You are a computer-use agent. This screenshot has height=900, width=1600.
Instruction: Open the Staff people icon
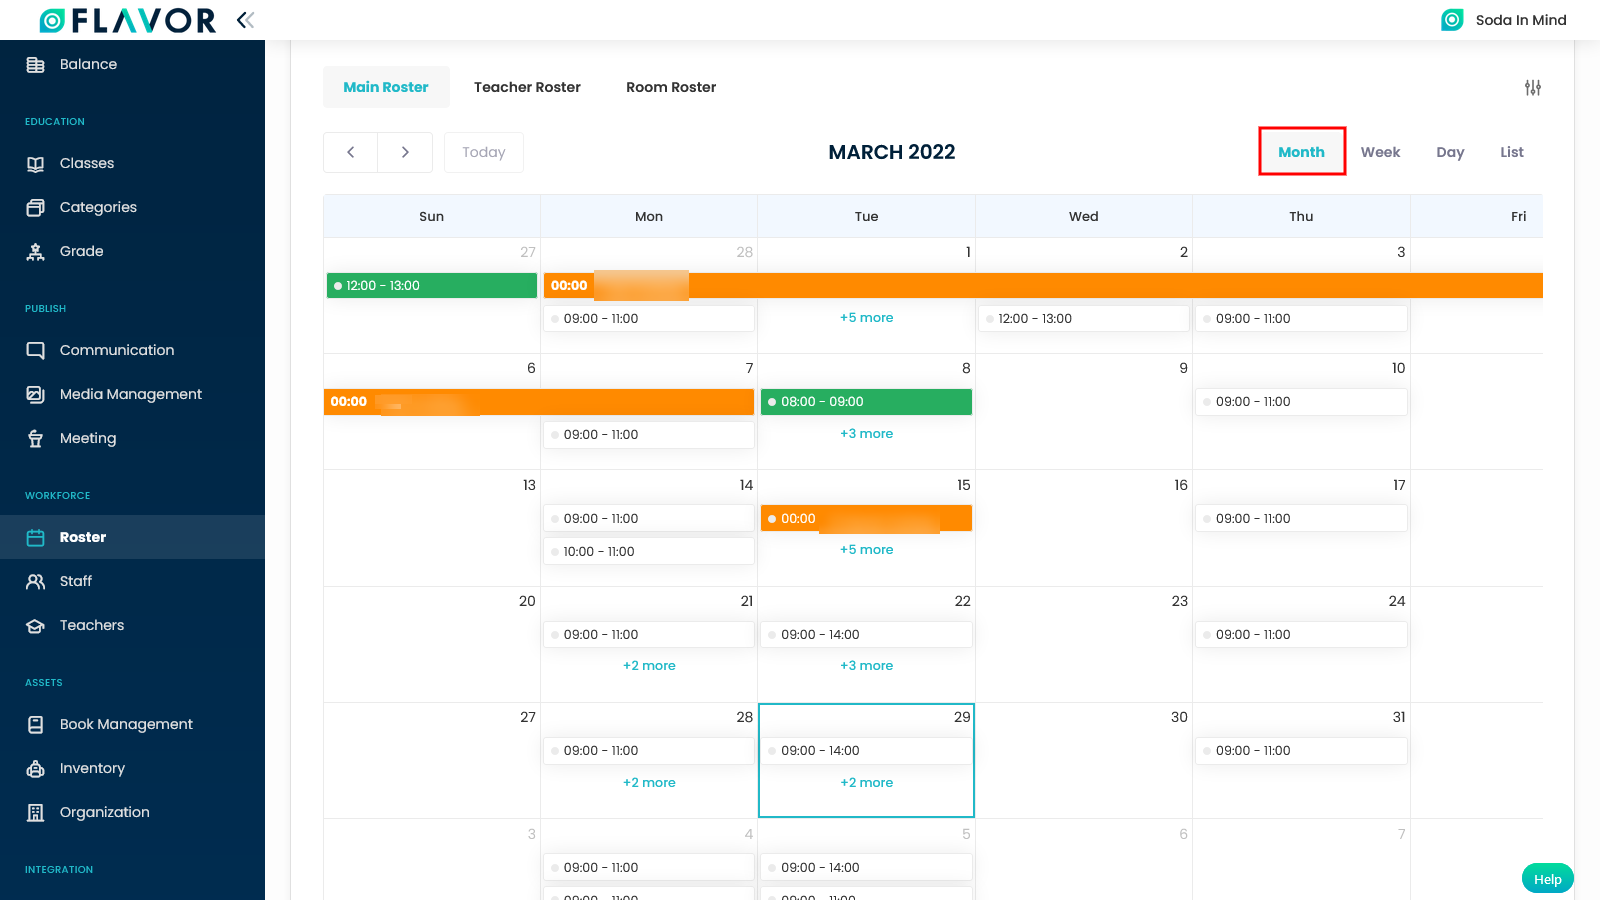point(36,582)
